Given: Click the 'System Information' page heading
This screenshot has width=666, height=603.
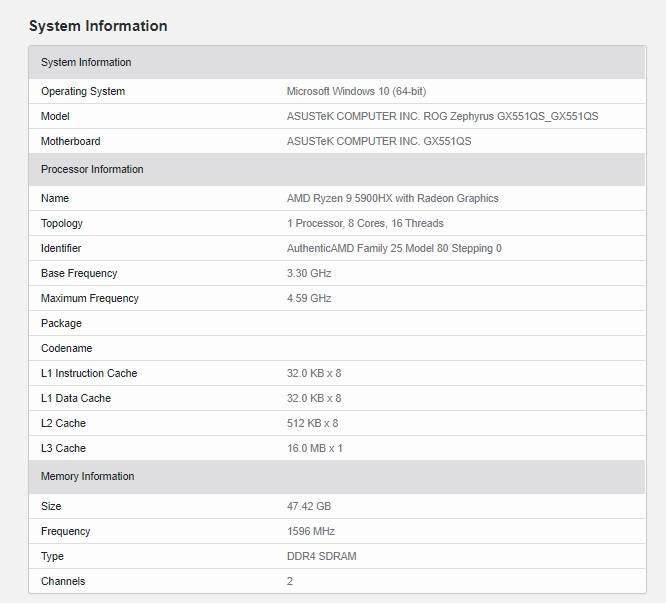Looking at the screenshot, I should [98, 26].
